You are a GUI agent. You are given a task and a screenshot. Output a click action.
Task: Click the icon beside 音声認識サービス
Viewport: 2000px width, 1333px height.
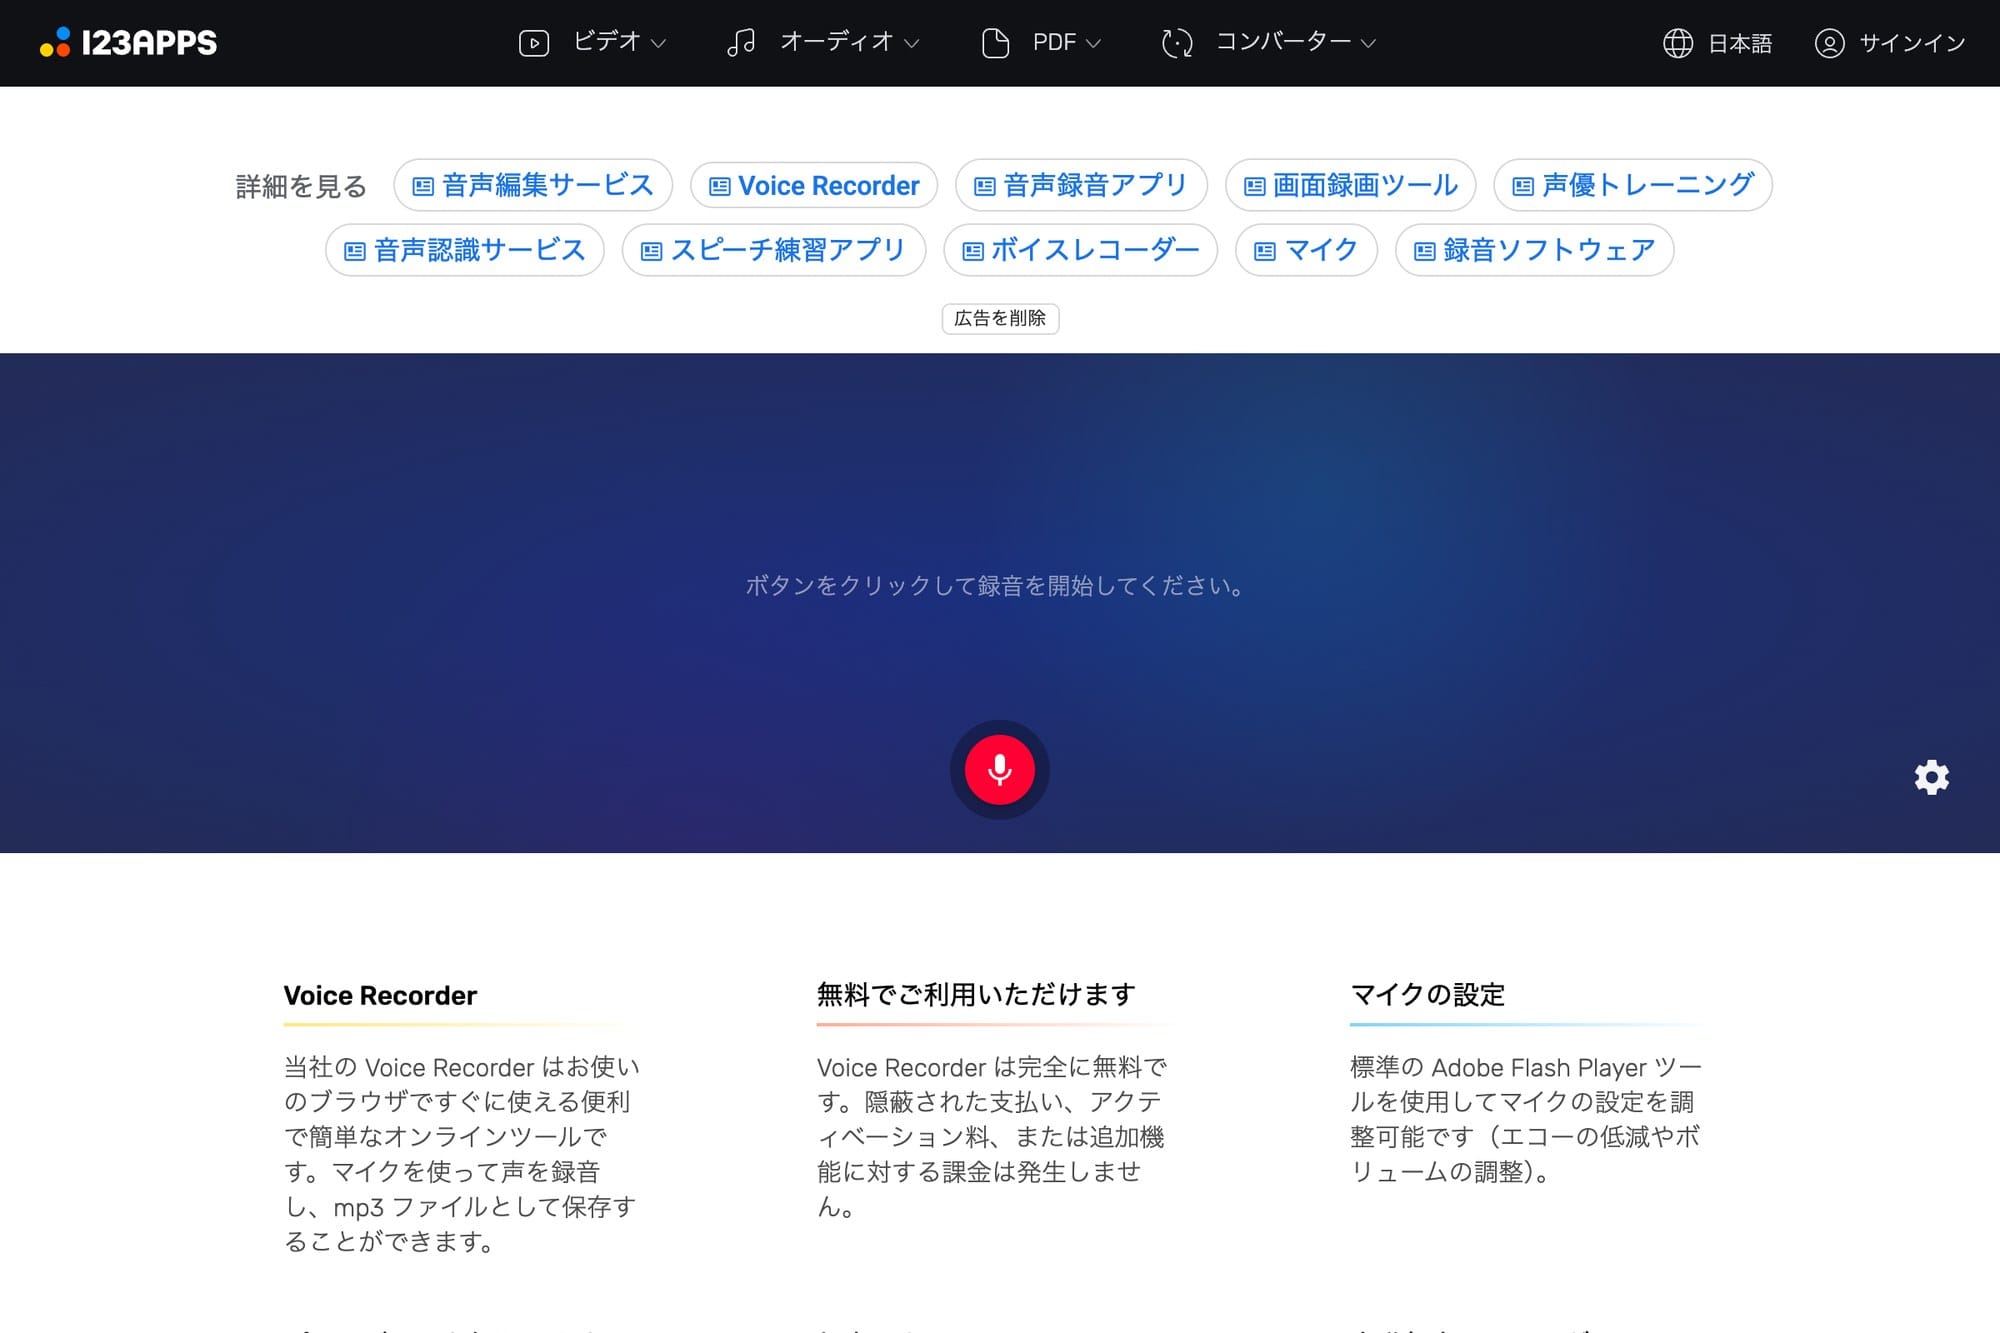pyautogui.click(x=355, y=252)
